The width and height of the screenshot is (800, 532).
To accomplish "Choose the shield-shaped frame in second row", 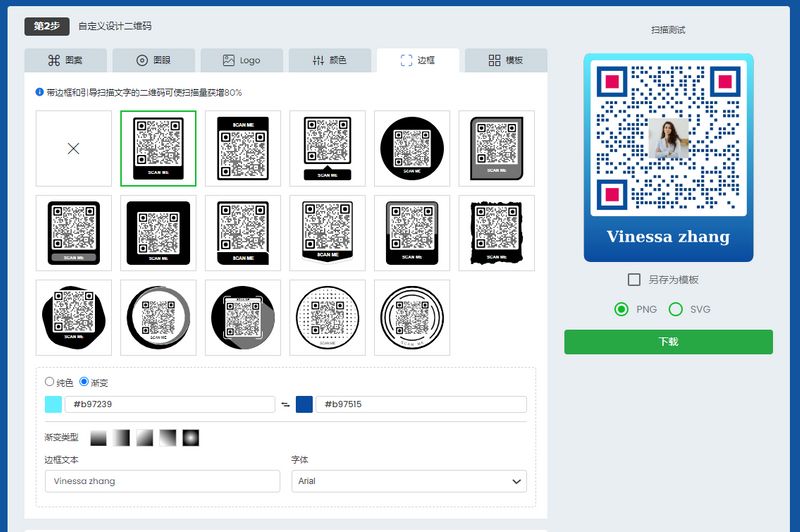I will click(328, 233).
